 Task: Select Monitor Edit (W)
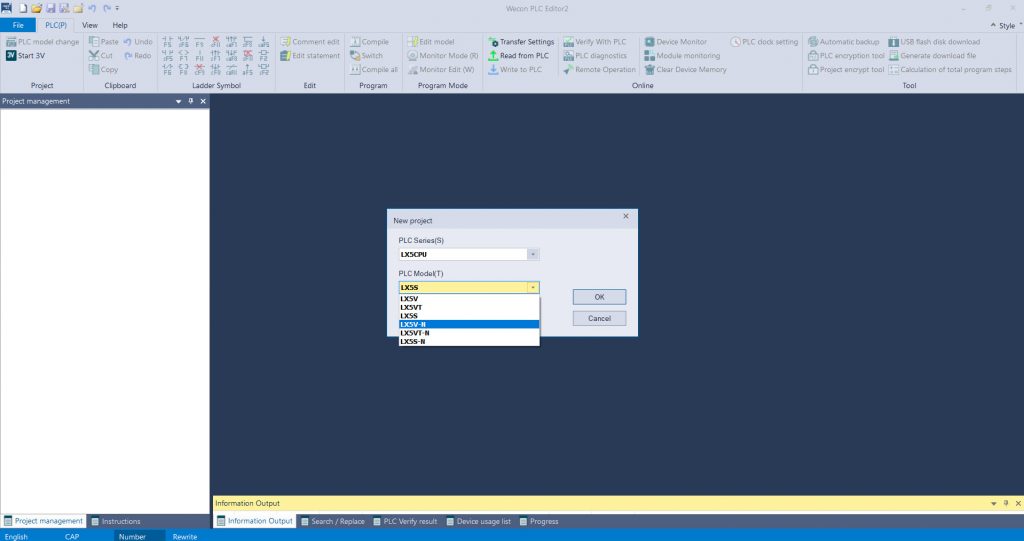point(441,69)
